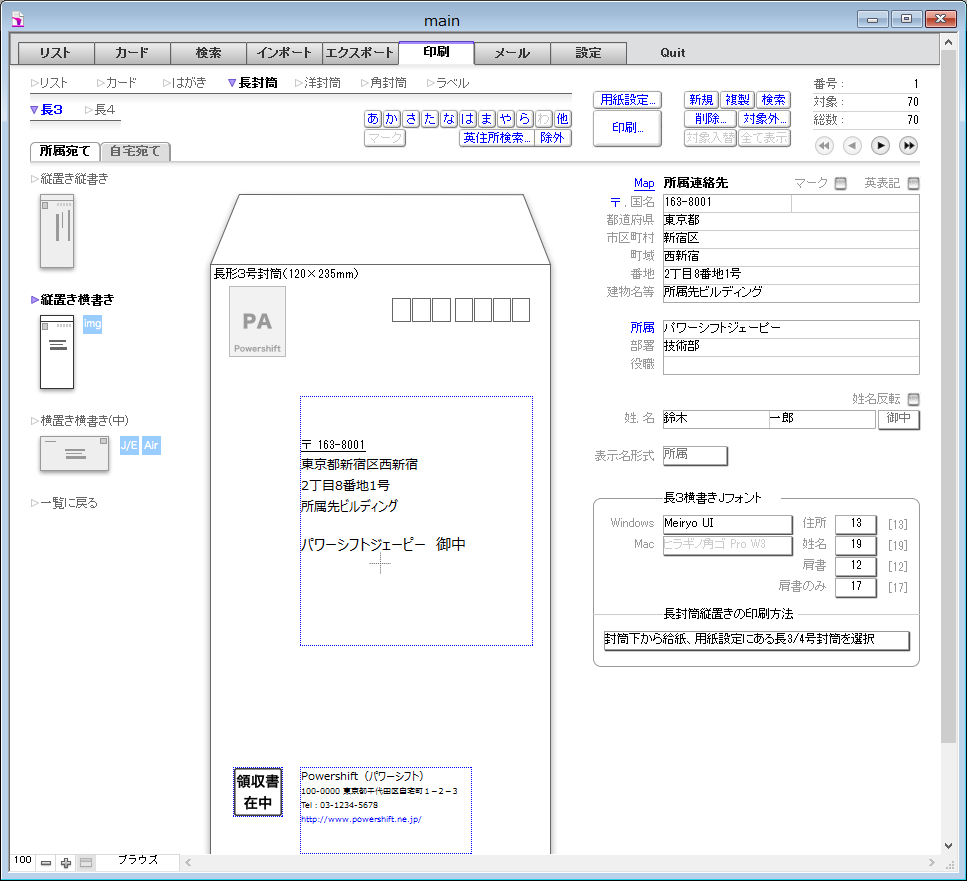
Task: Go to the next record arrow
Action: pos(880,146)
